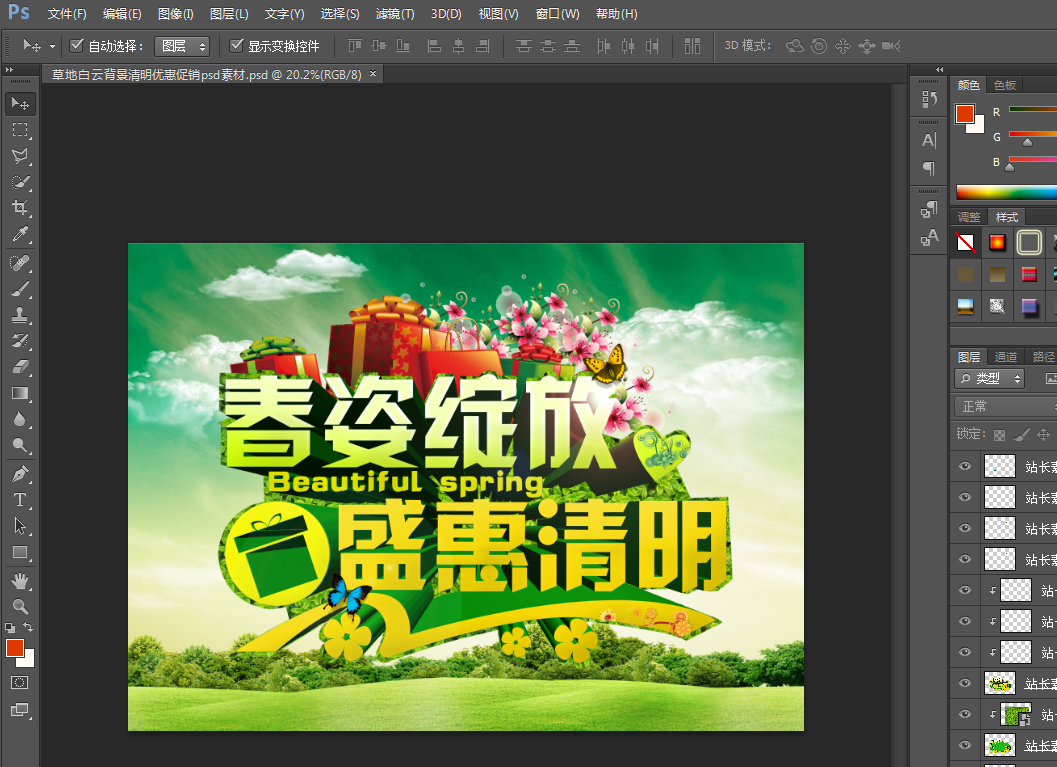This screenshot has height=767, width=1057.
Task: Hide the third layer in the Layers panel
Action: click(965, 528)
